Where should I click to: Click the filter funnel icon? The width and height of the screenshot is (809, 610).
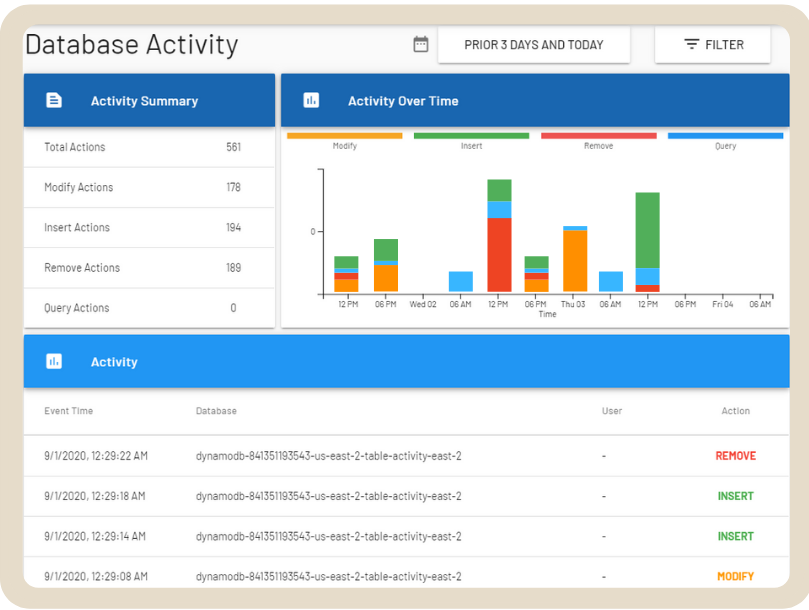point(691,45)
